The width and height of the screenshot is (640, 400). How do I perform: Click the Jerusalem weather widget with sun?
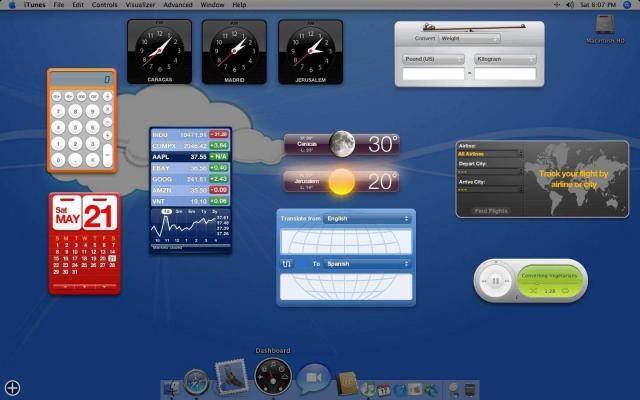click(x=341, y=181)
